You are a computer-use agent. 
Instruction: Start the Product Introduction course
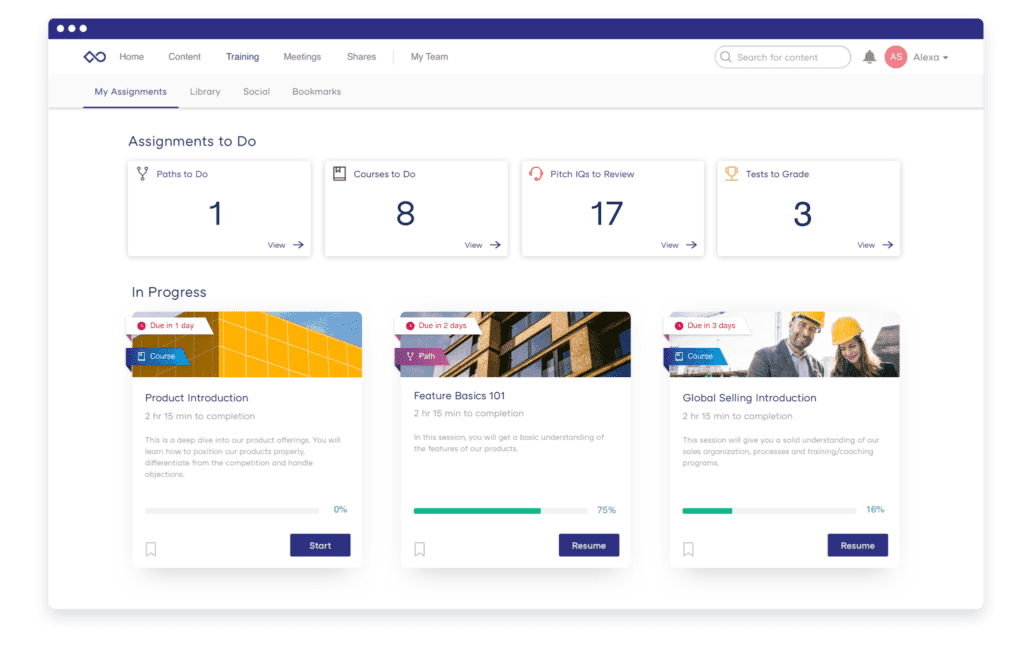(x=320, y=545)
